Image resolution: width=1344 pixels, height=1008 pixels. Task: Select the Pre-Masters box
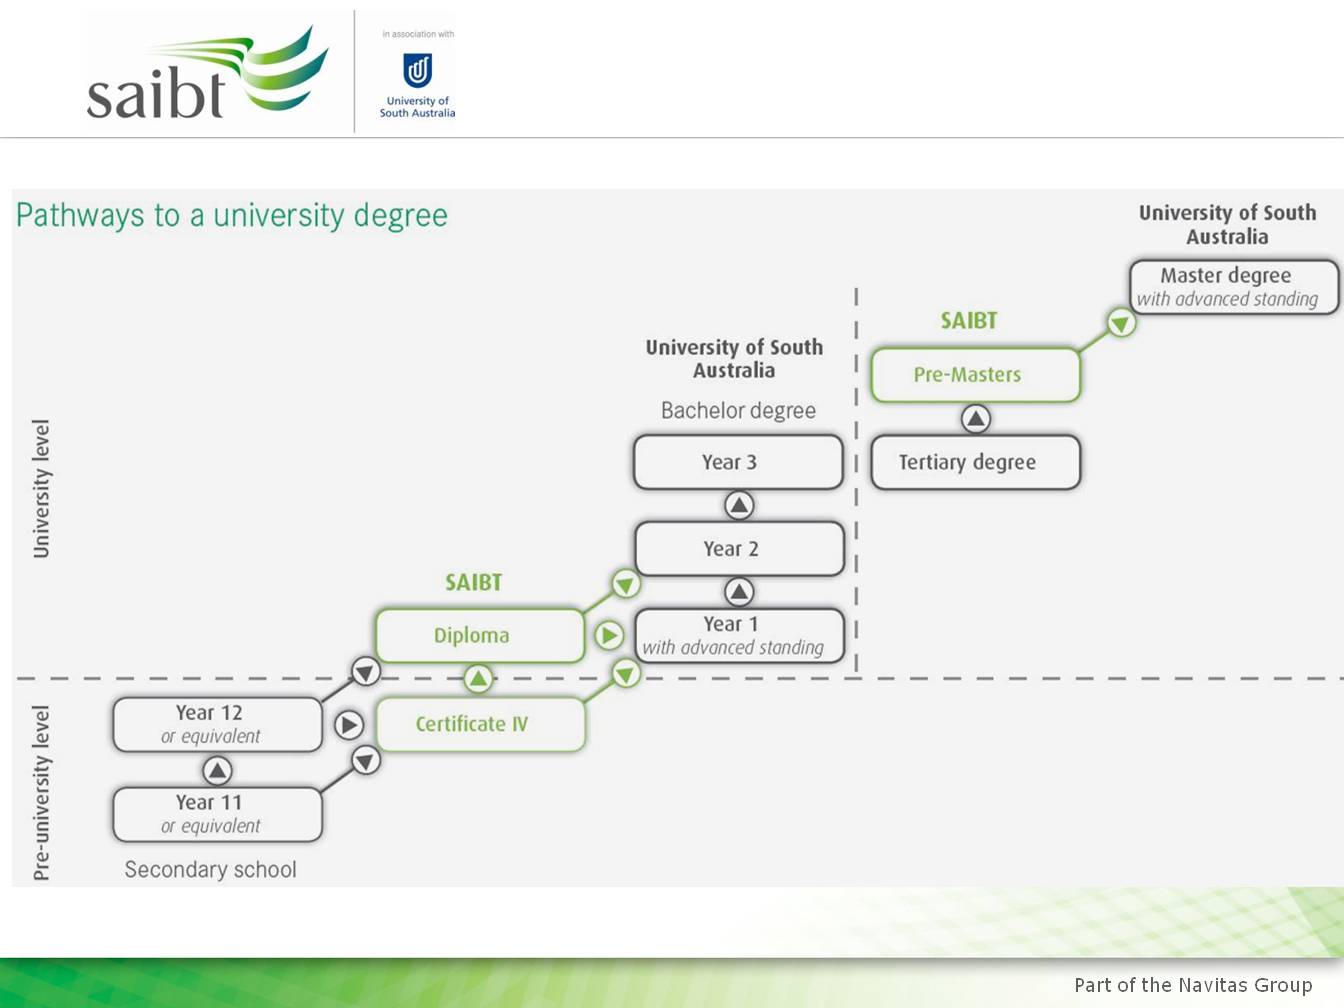click(976, 375)
